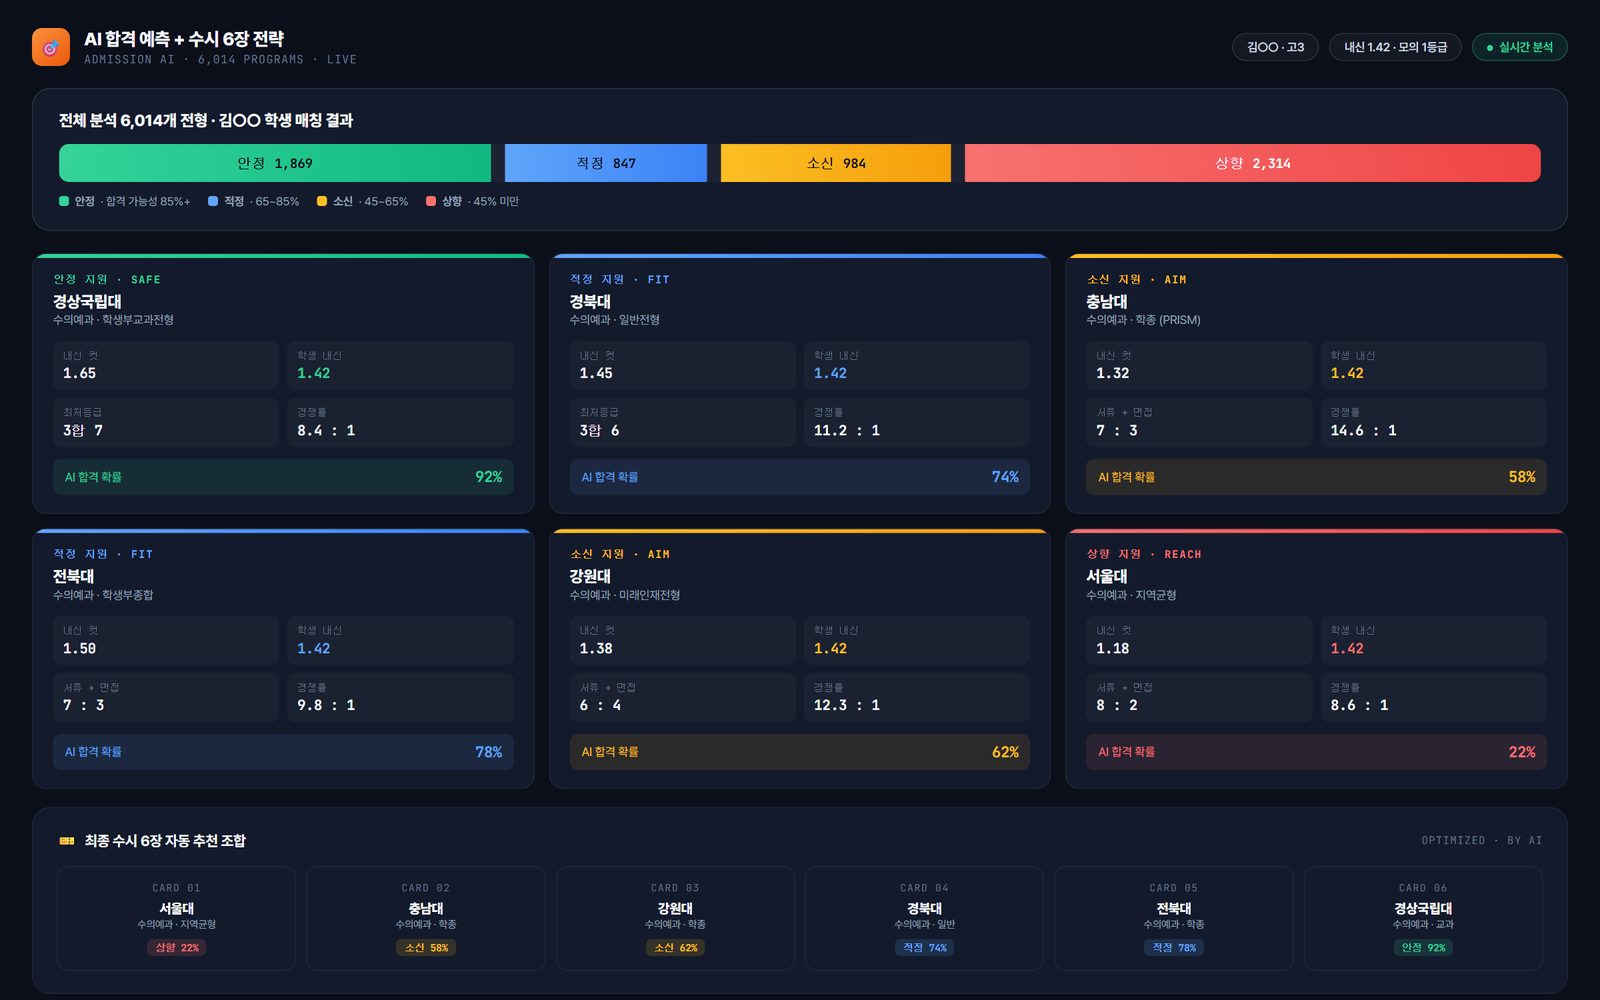The width and height of the screenshot is (1600, 1000).
Task: Click the 74% AI 합격 확률 bar for 경북대
Action: tap(800, 477)
